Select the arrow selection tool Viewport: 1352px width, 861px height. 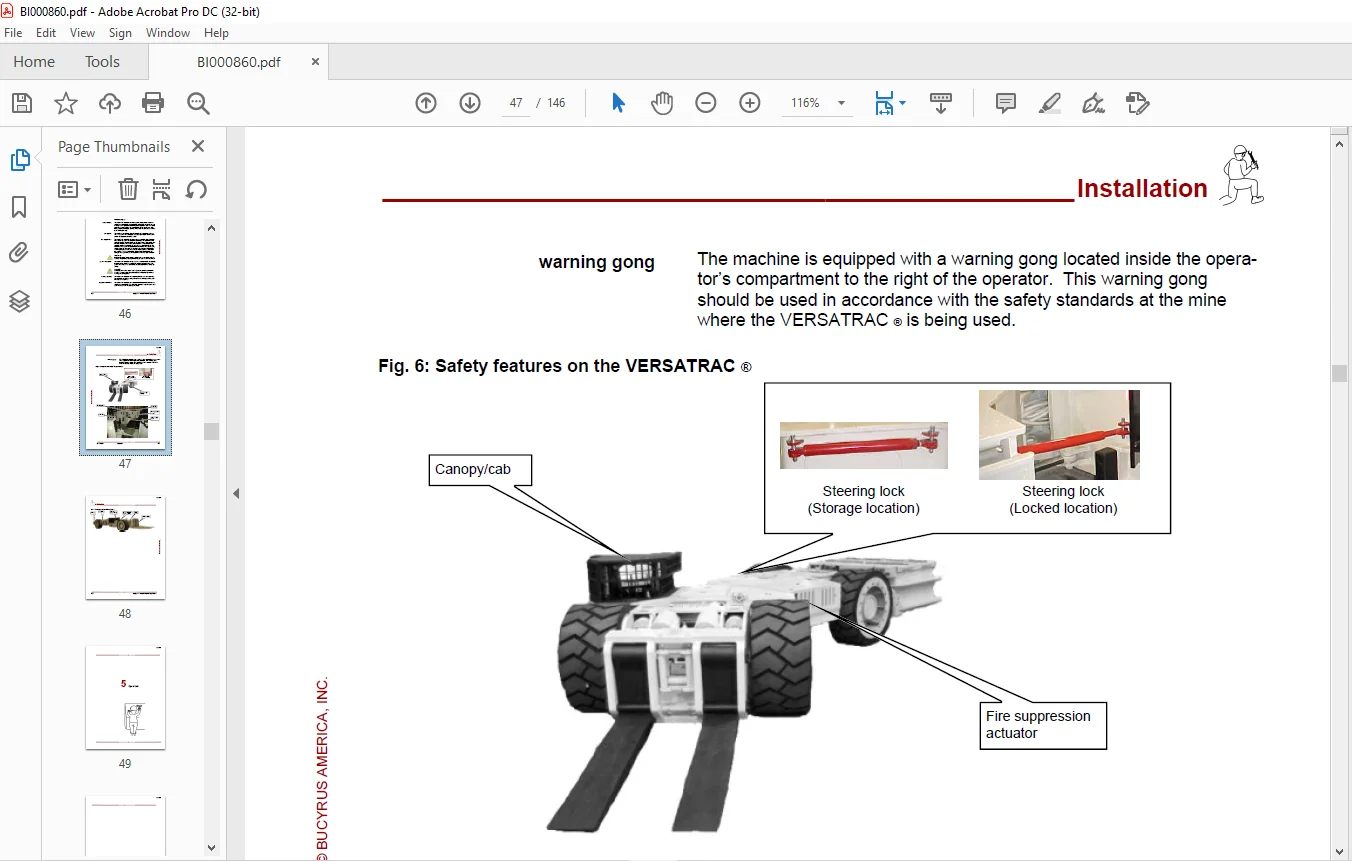pos(618,103)
